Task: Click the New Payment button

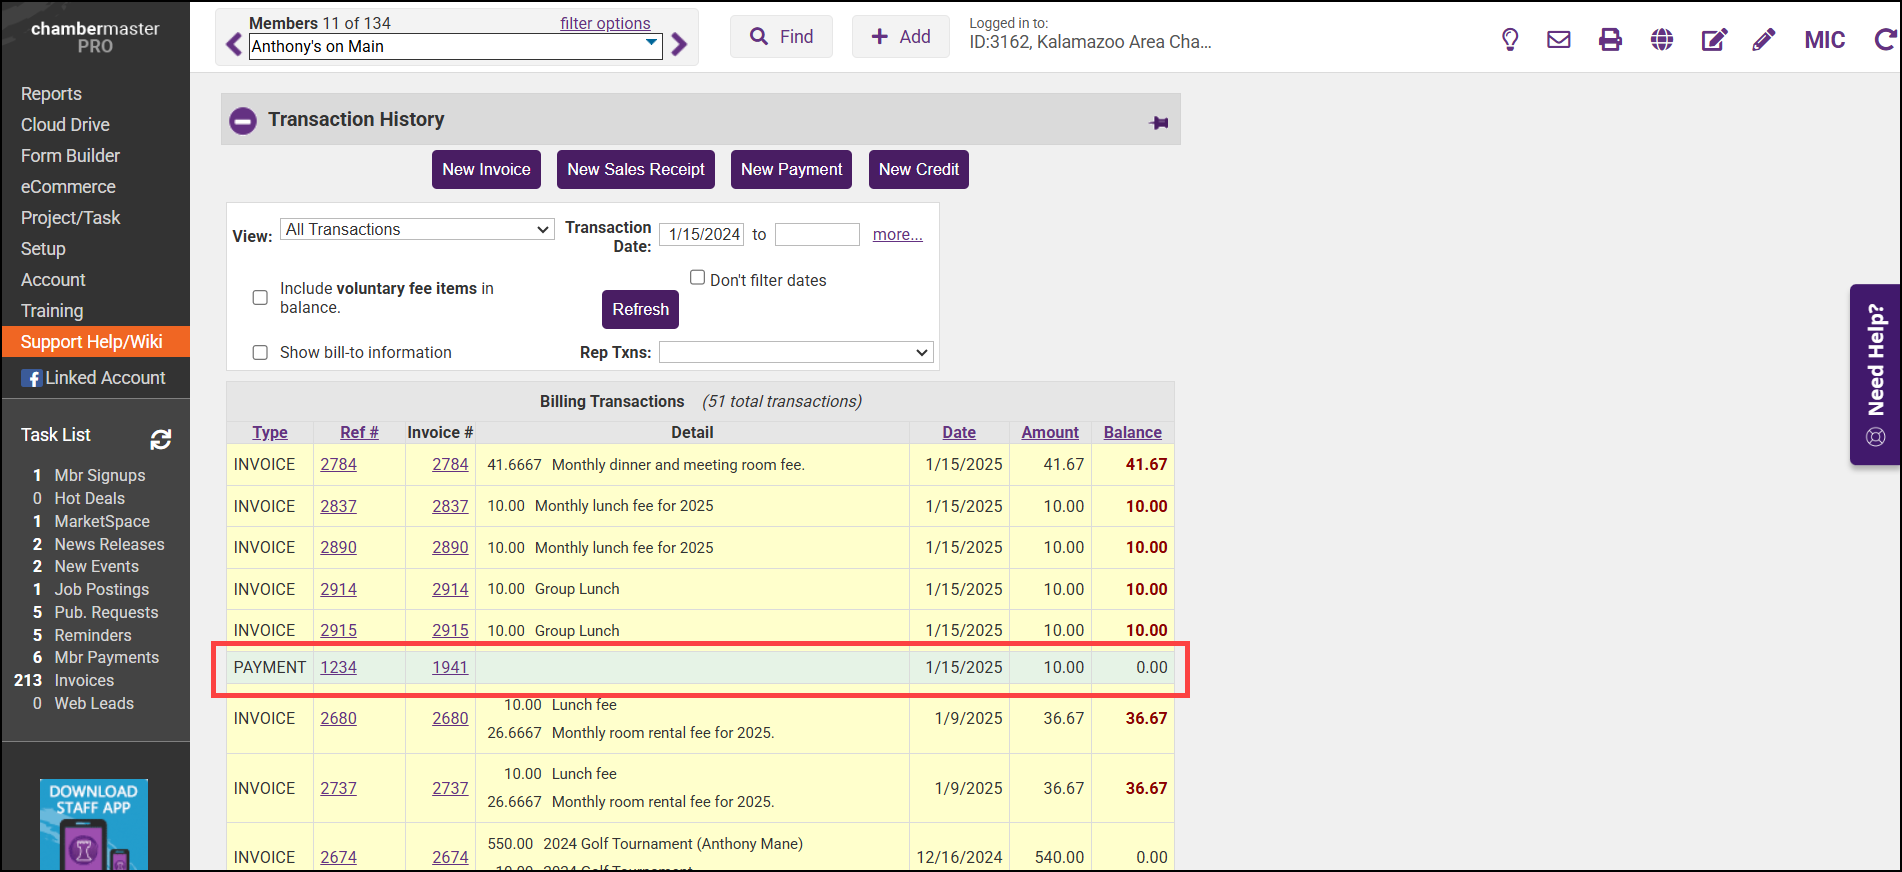Action: [x=791, y=170]
